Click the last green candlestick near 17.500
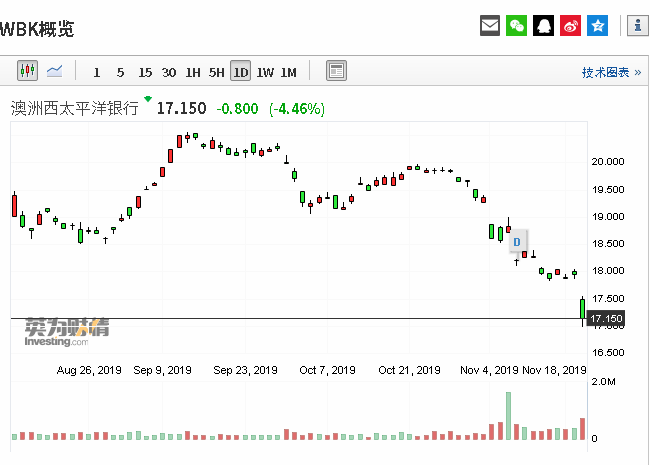Screen dimensions: 650x465 (x=582, y=309)
